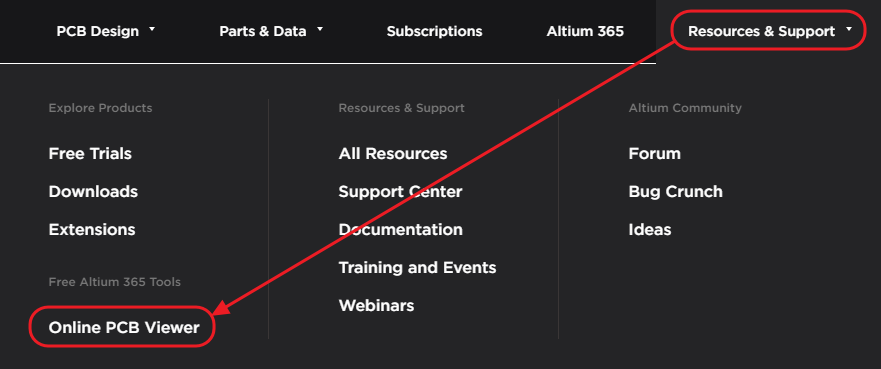The image size is (881, 369).
Task: Open the Extensions link
Action: tap(92, 230)
